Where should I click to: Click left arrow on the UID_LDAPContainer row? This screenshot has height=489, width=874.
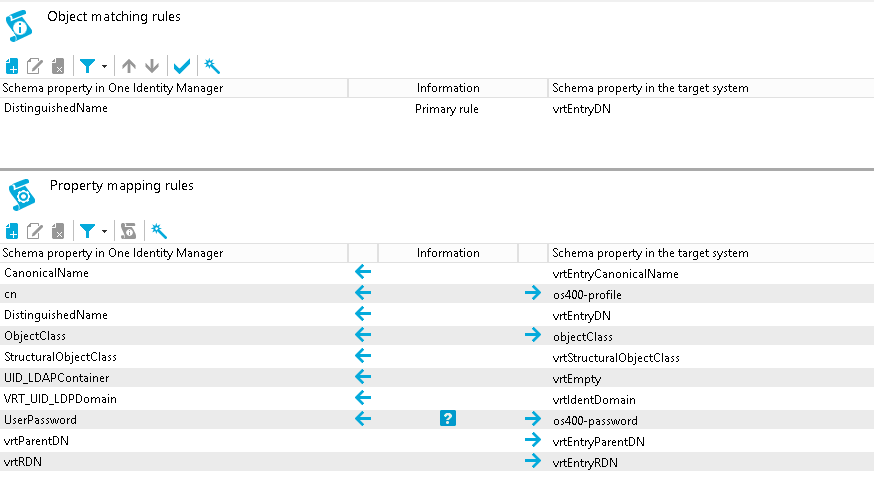[363, 378]
